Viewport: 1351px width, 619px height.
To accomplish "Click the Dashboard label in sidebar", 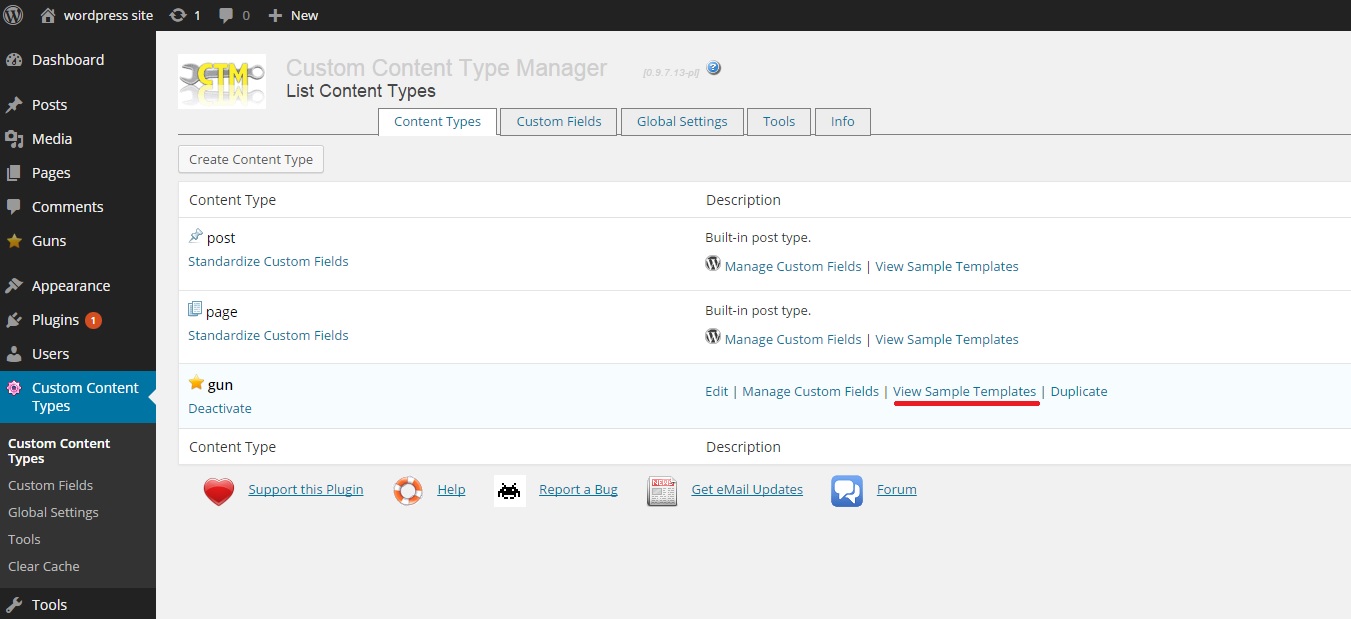I will click(x=68, y=60).
